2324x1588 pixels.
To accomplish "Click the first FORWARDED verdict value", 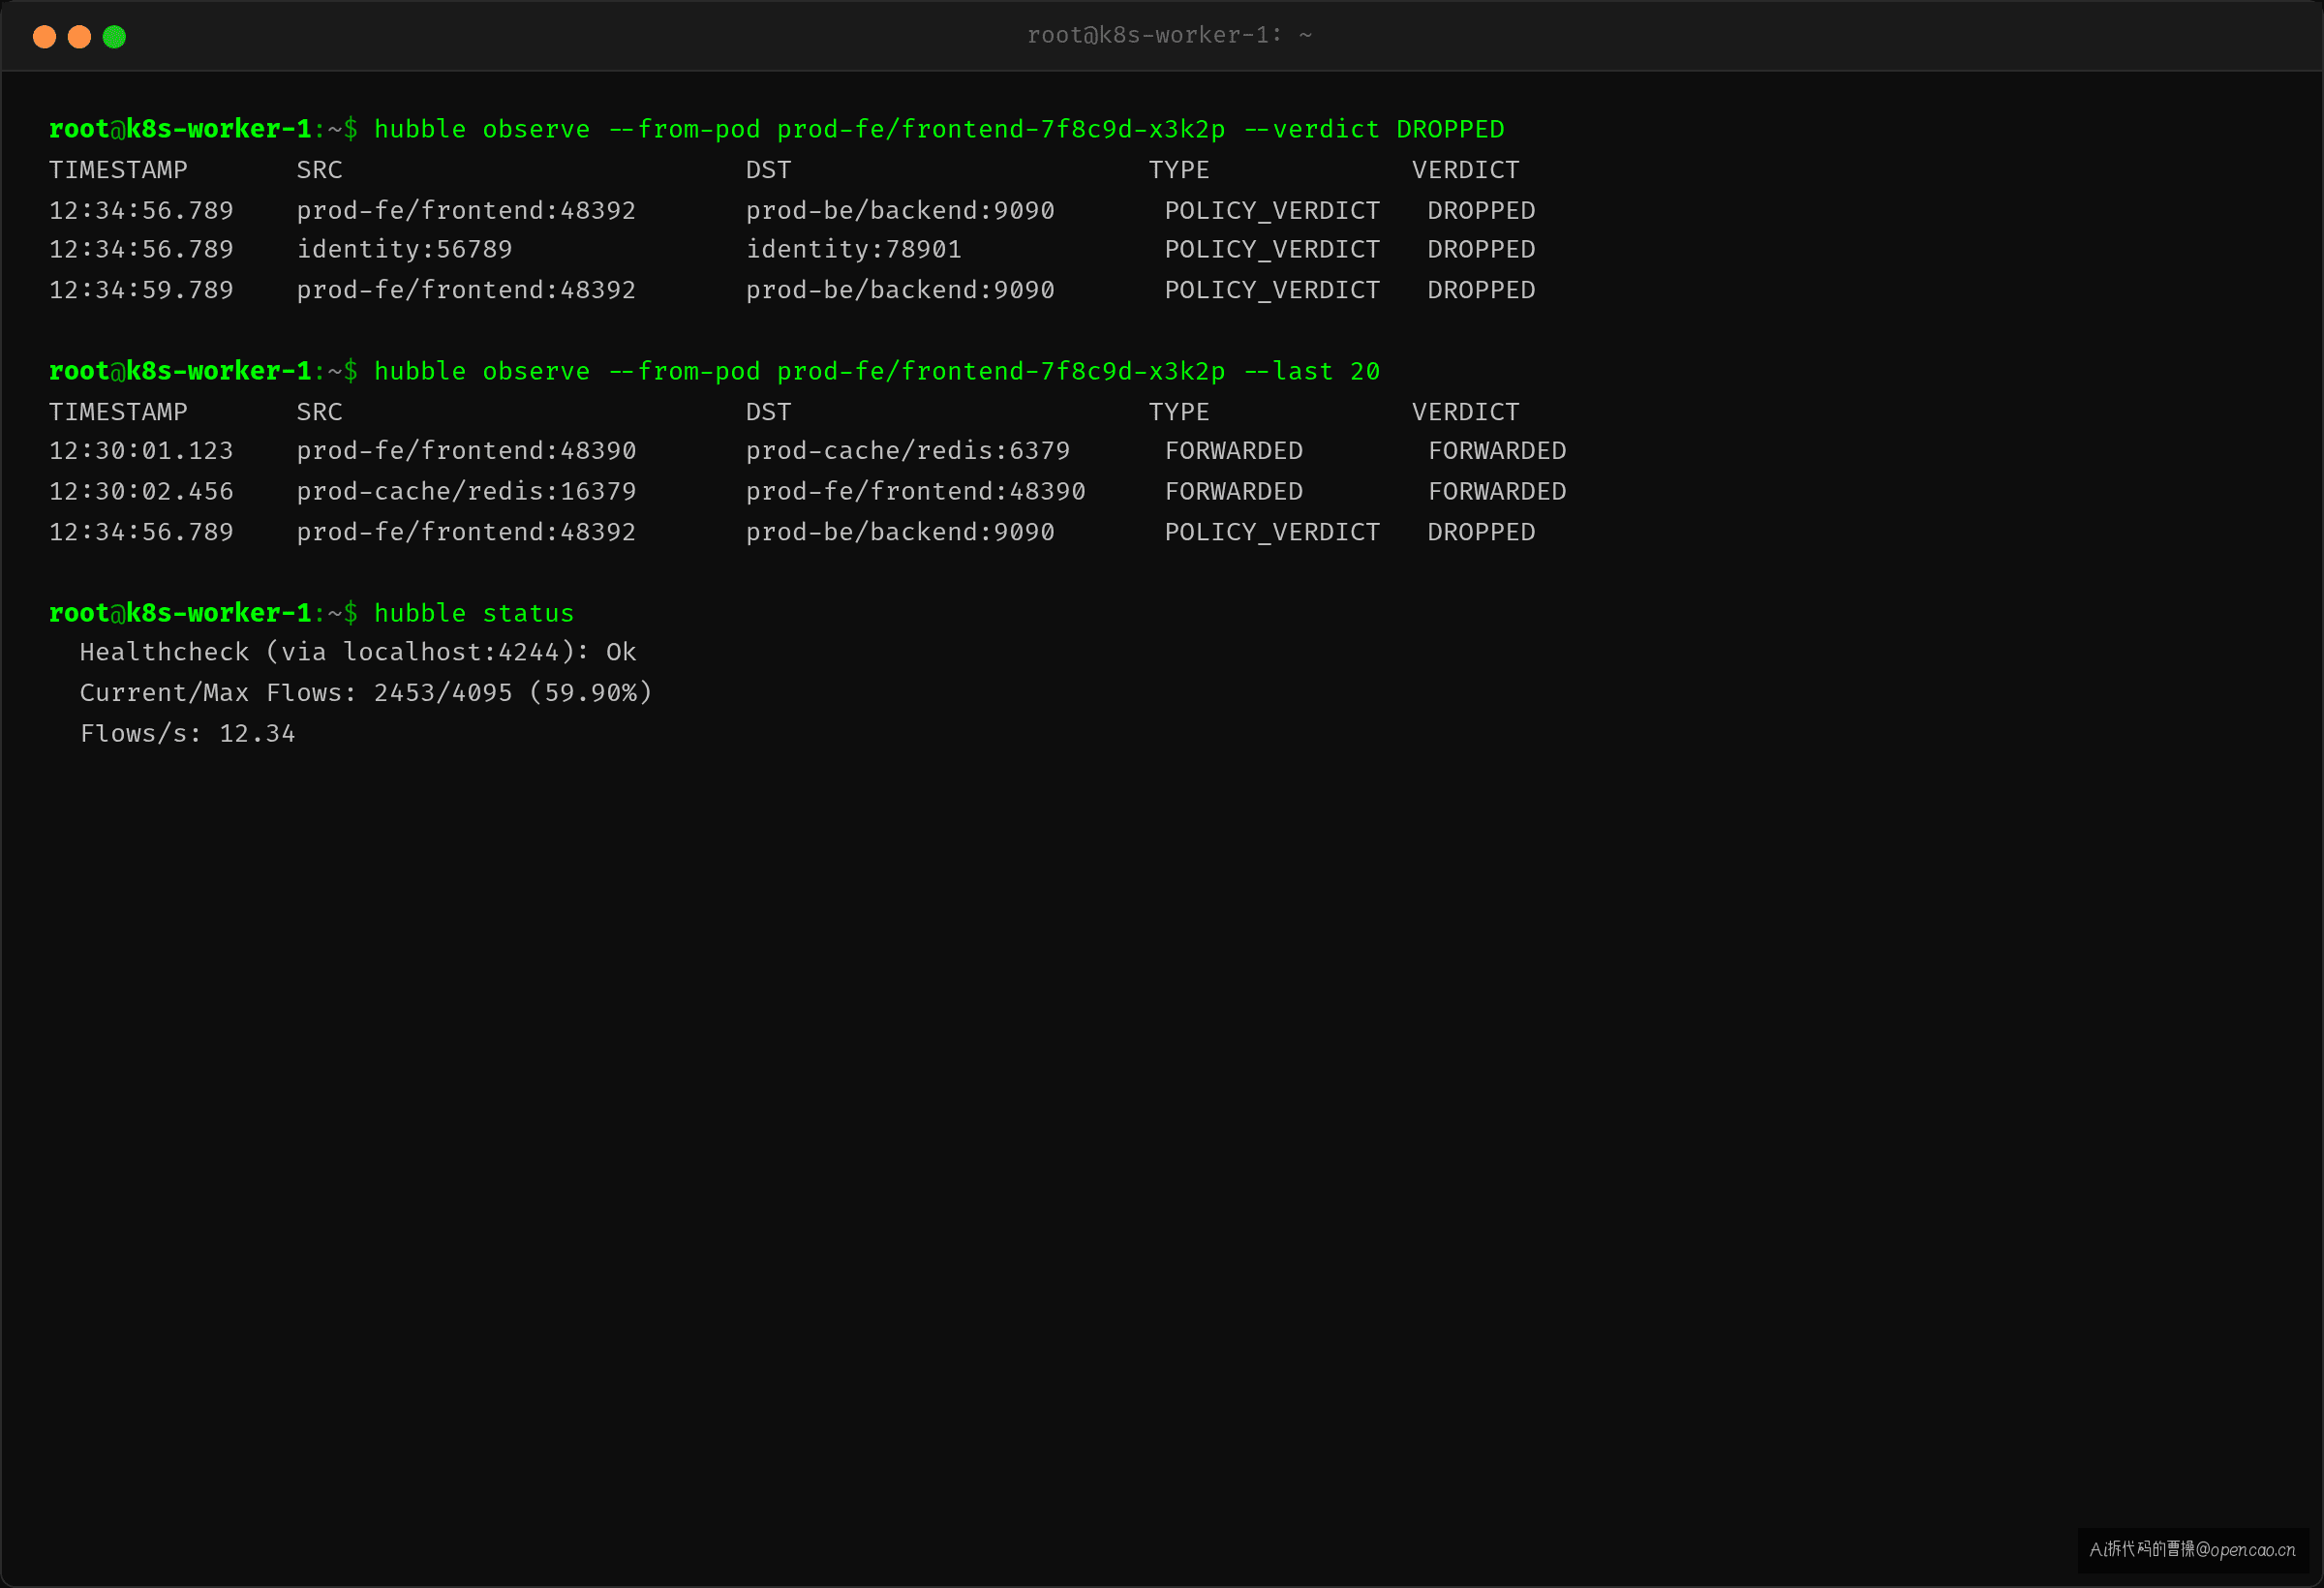I will pyautogui.click(x=1496, y=451).
